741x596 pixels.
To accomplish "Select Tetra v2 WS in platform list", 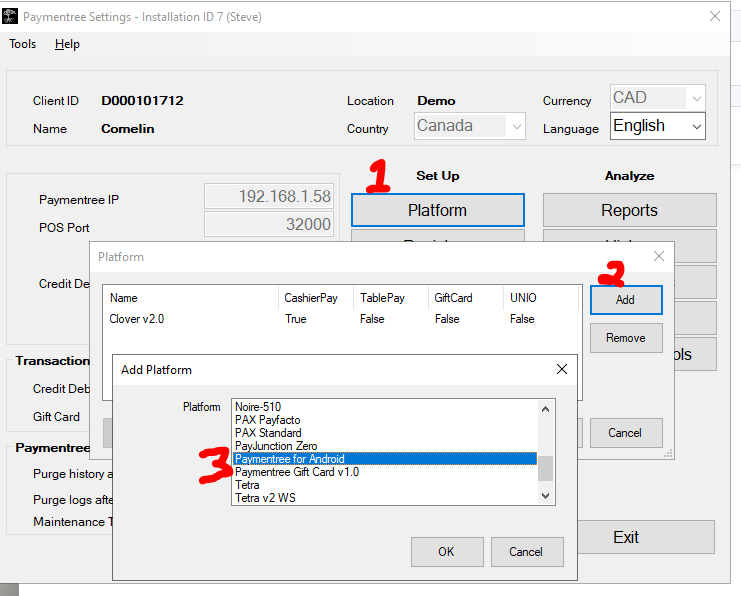I will (x=385, y=498).
